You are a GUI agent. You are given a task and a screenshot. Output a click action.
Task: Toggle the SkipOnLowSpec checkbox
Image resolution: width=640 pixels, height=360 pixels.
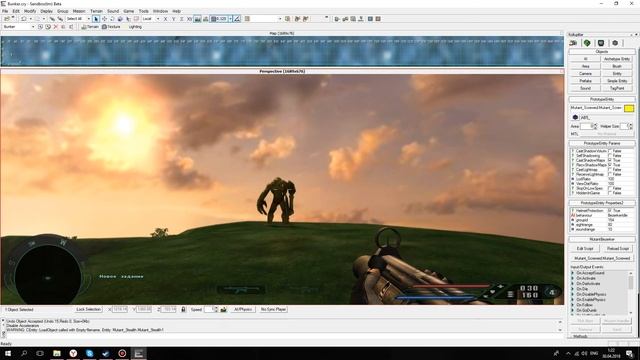[x=610, y=188]
